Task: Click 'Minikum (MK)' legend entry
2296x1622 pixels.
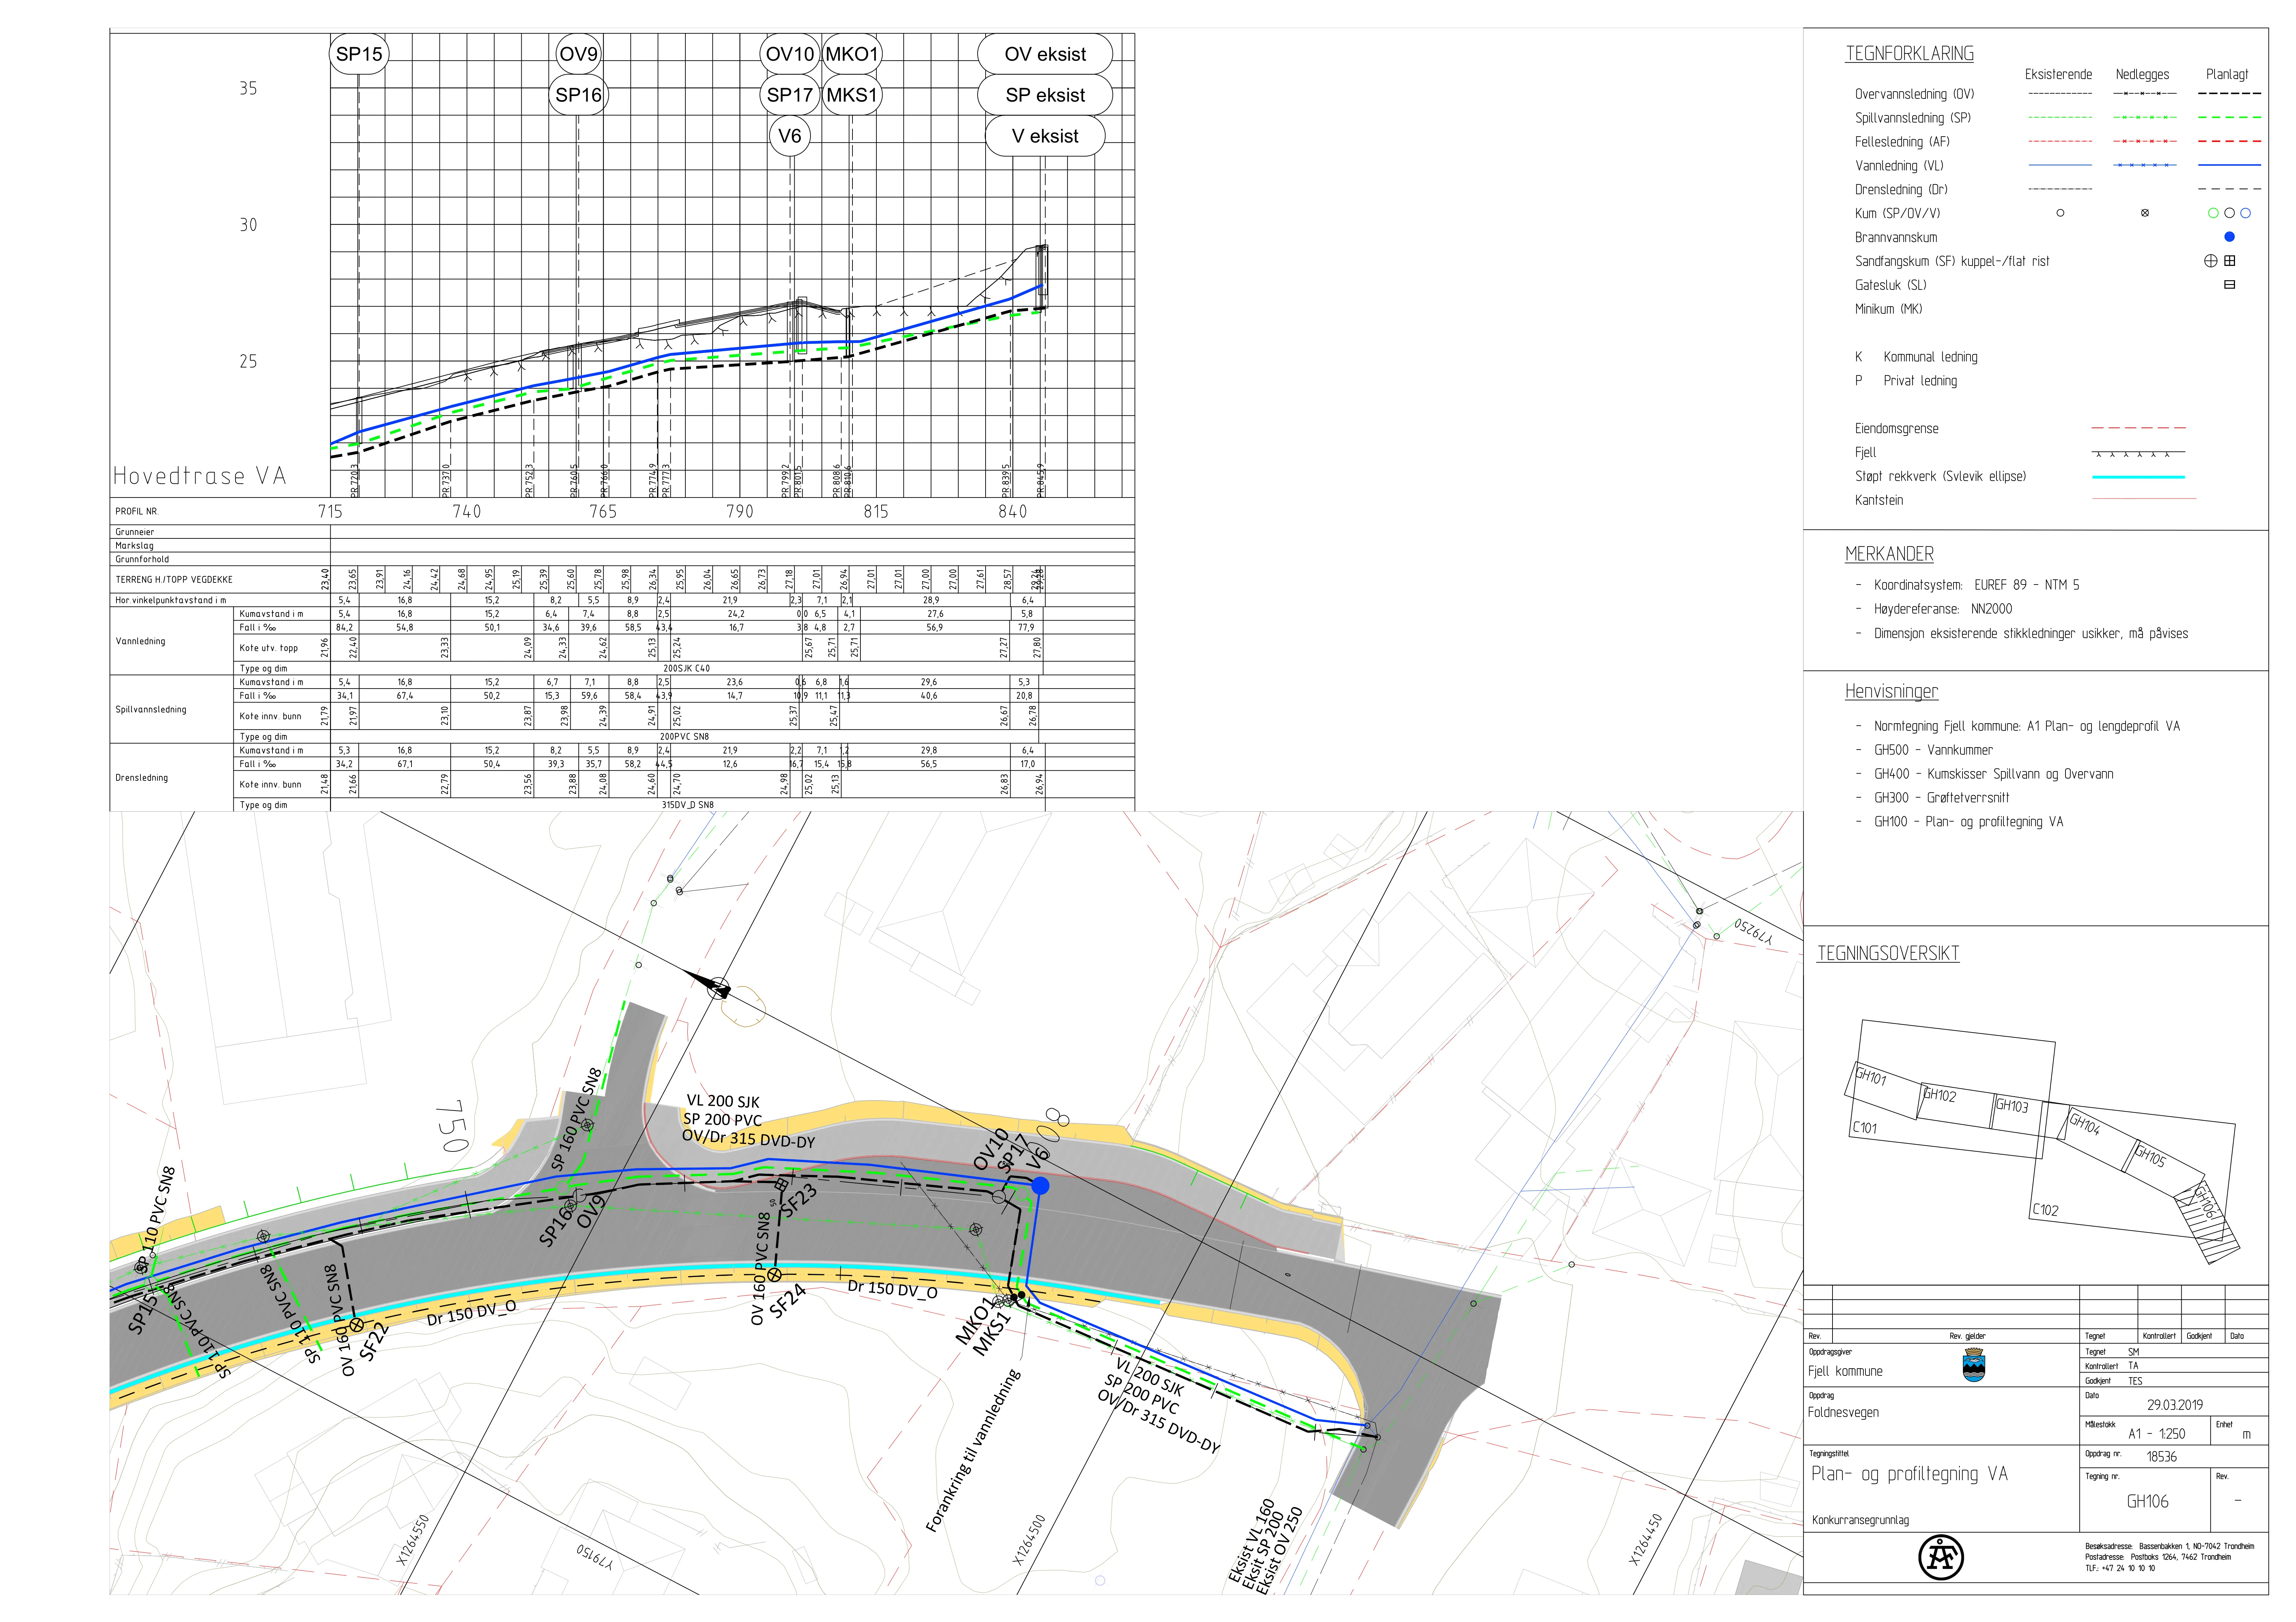Action: click(1888, 309)
